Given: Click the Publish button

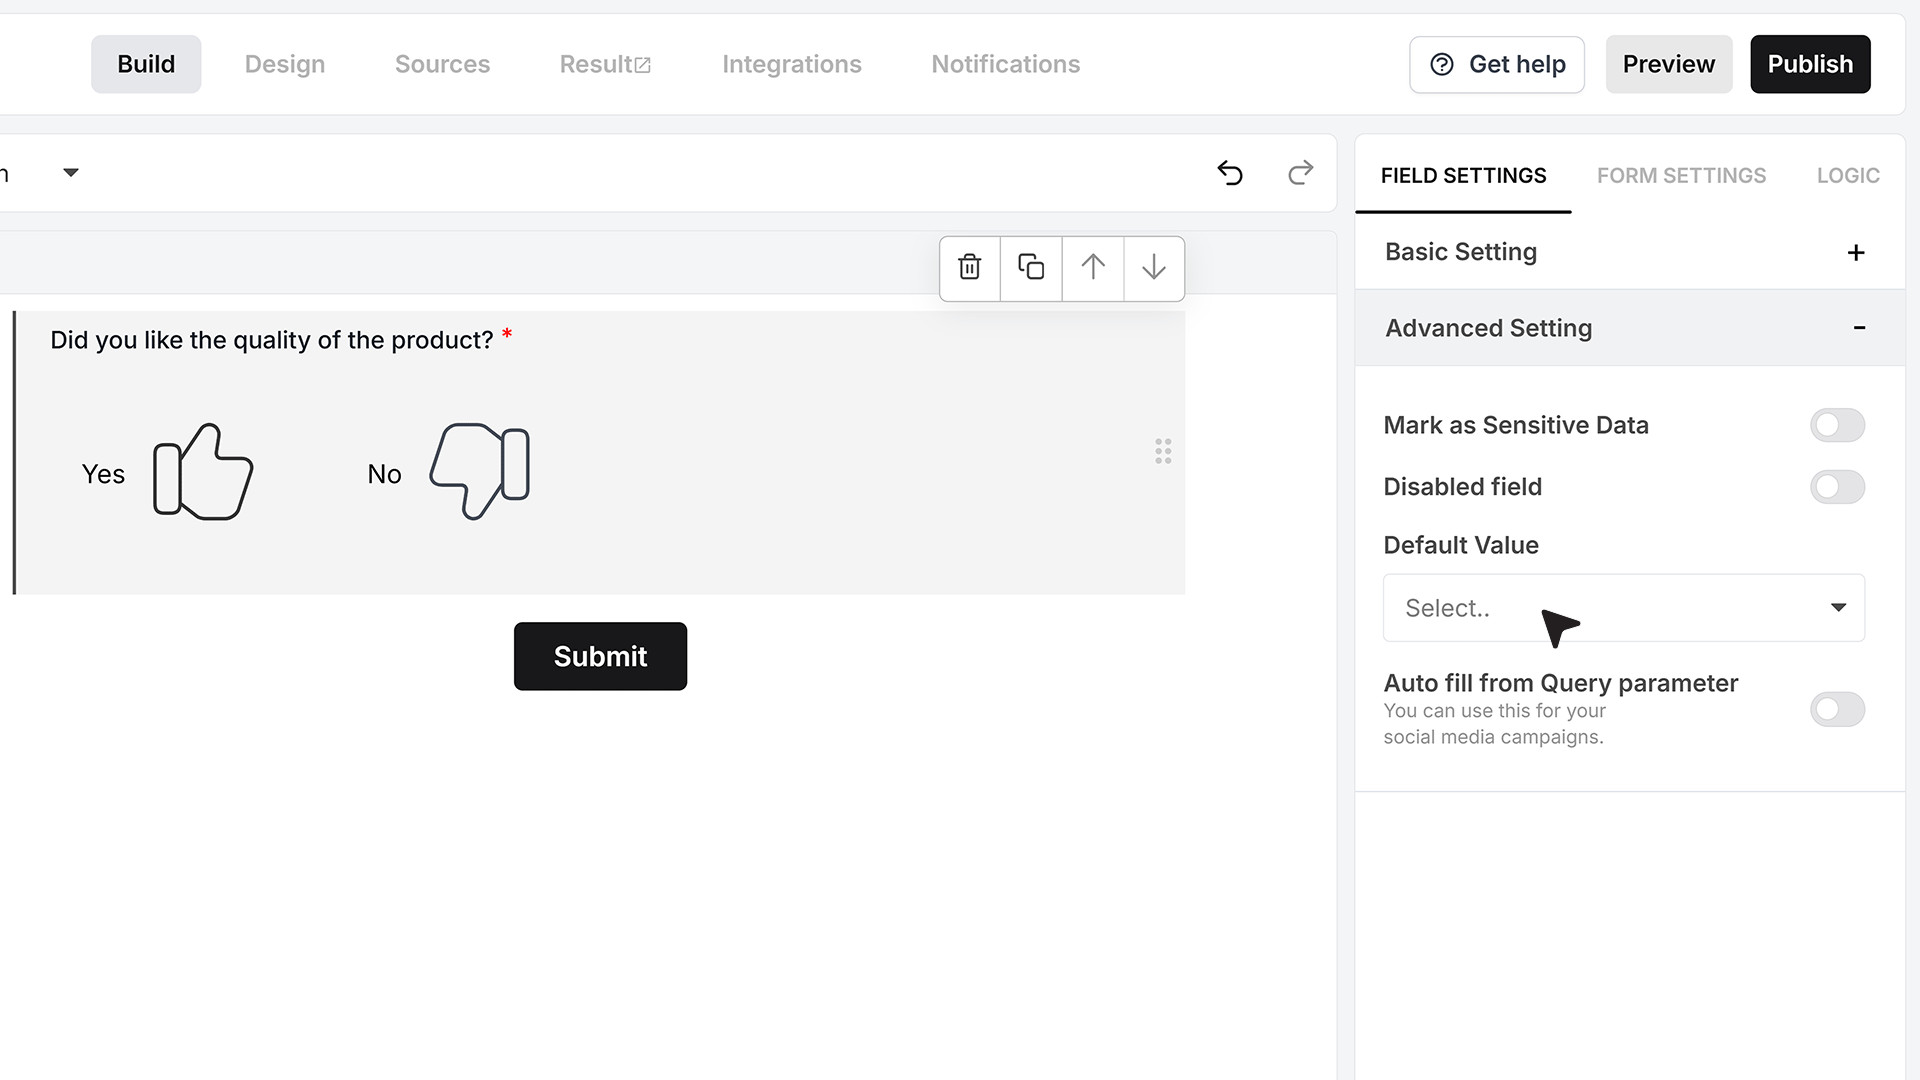Looking at the screenshot, I should (1810, 64).
